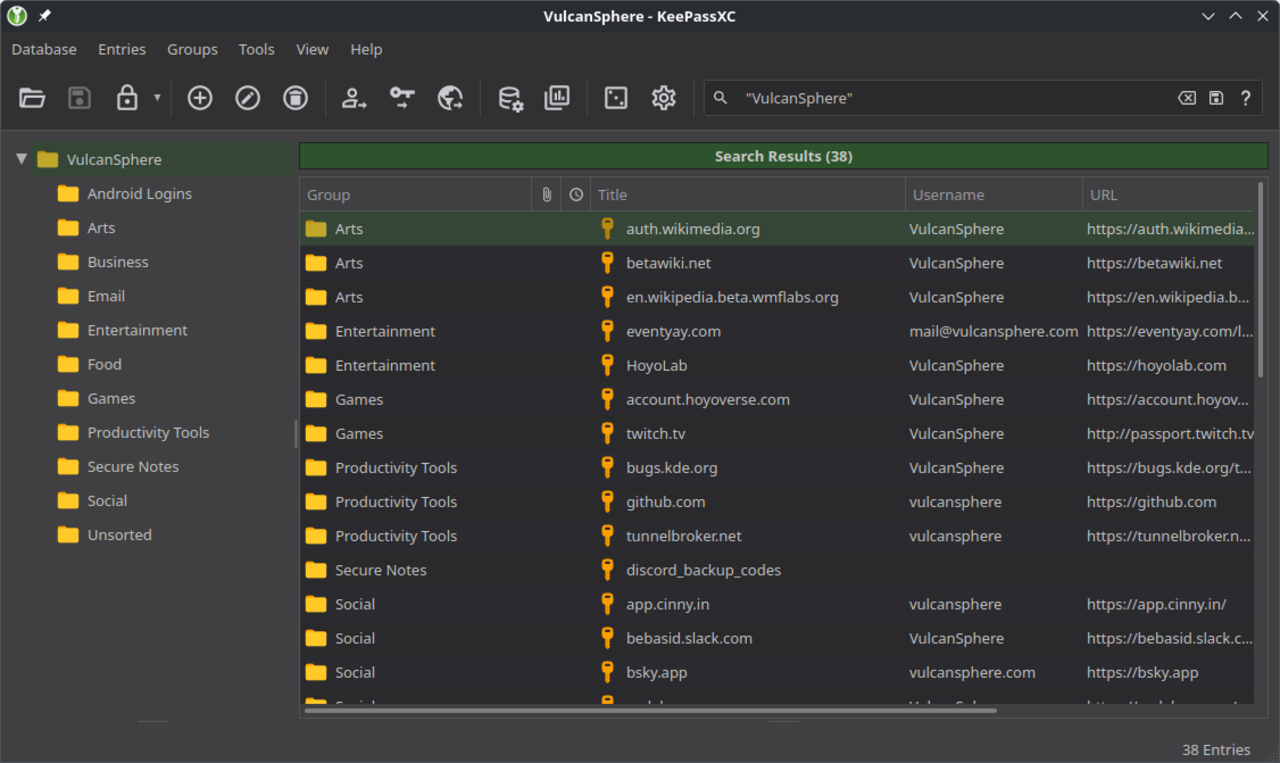Open the Database menu
The width and height of the screenshot is (1280, 763).
point(44,49)
